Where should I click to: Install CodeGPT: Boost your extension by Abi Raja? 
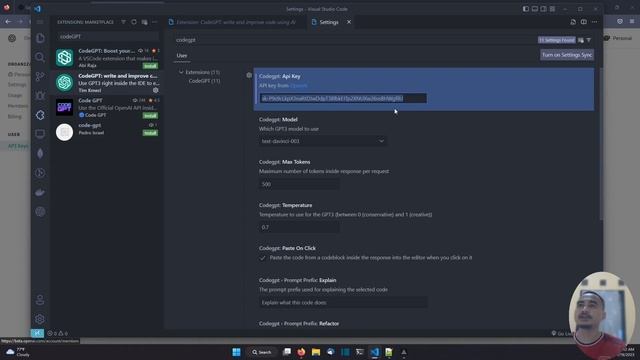point(150,66)
